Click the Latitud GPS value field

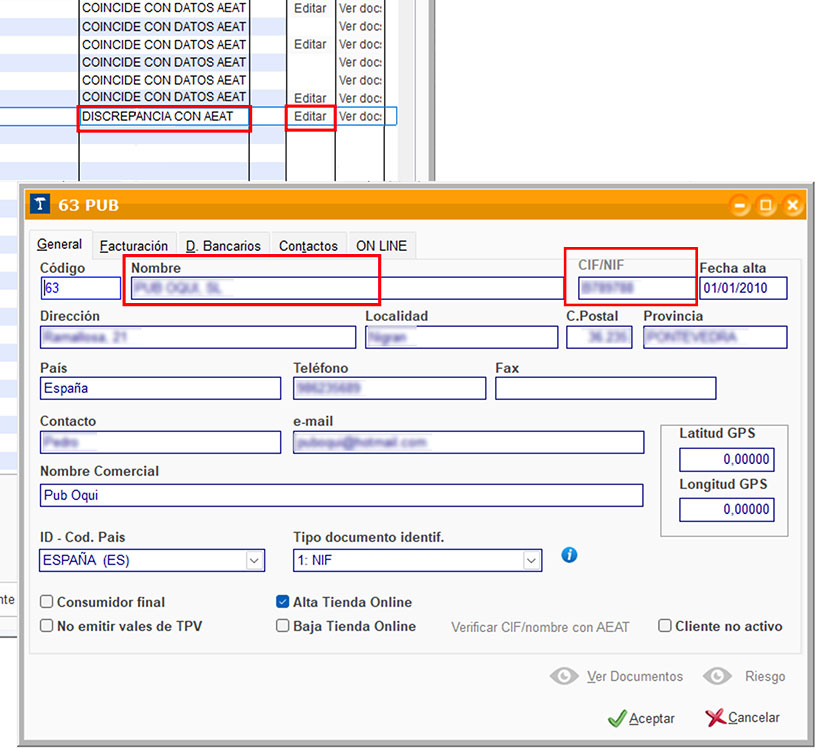[726, 460]
